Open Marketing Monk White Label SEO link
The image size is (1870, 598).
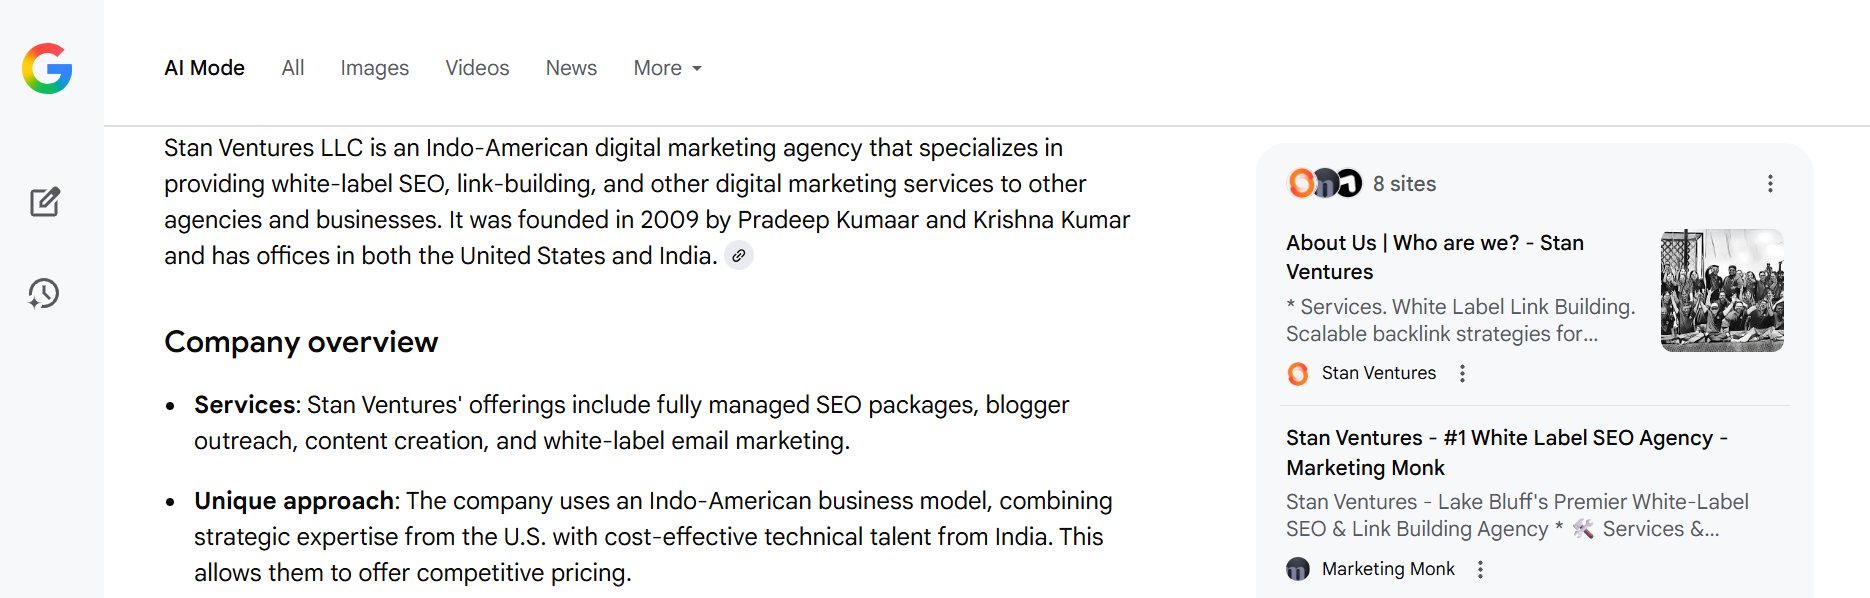pos(1506,452)
